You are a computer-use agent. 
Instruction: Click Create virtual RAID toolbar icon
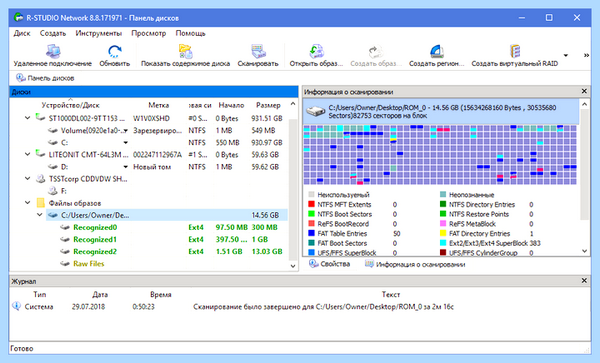[x=515, y=51]
